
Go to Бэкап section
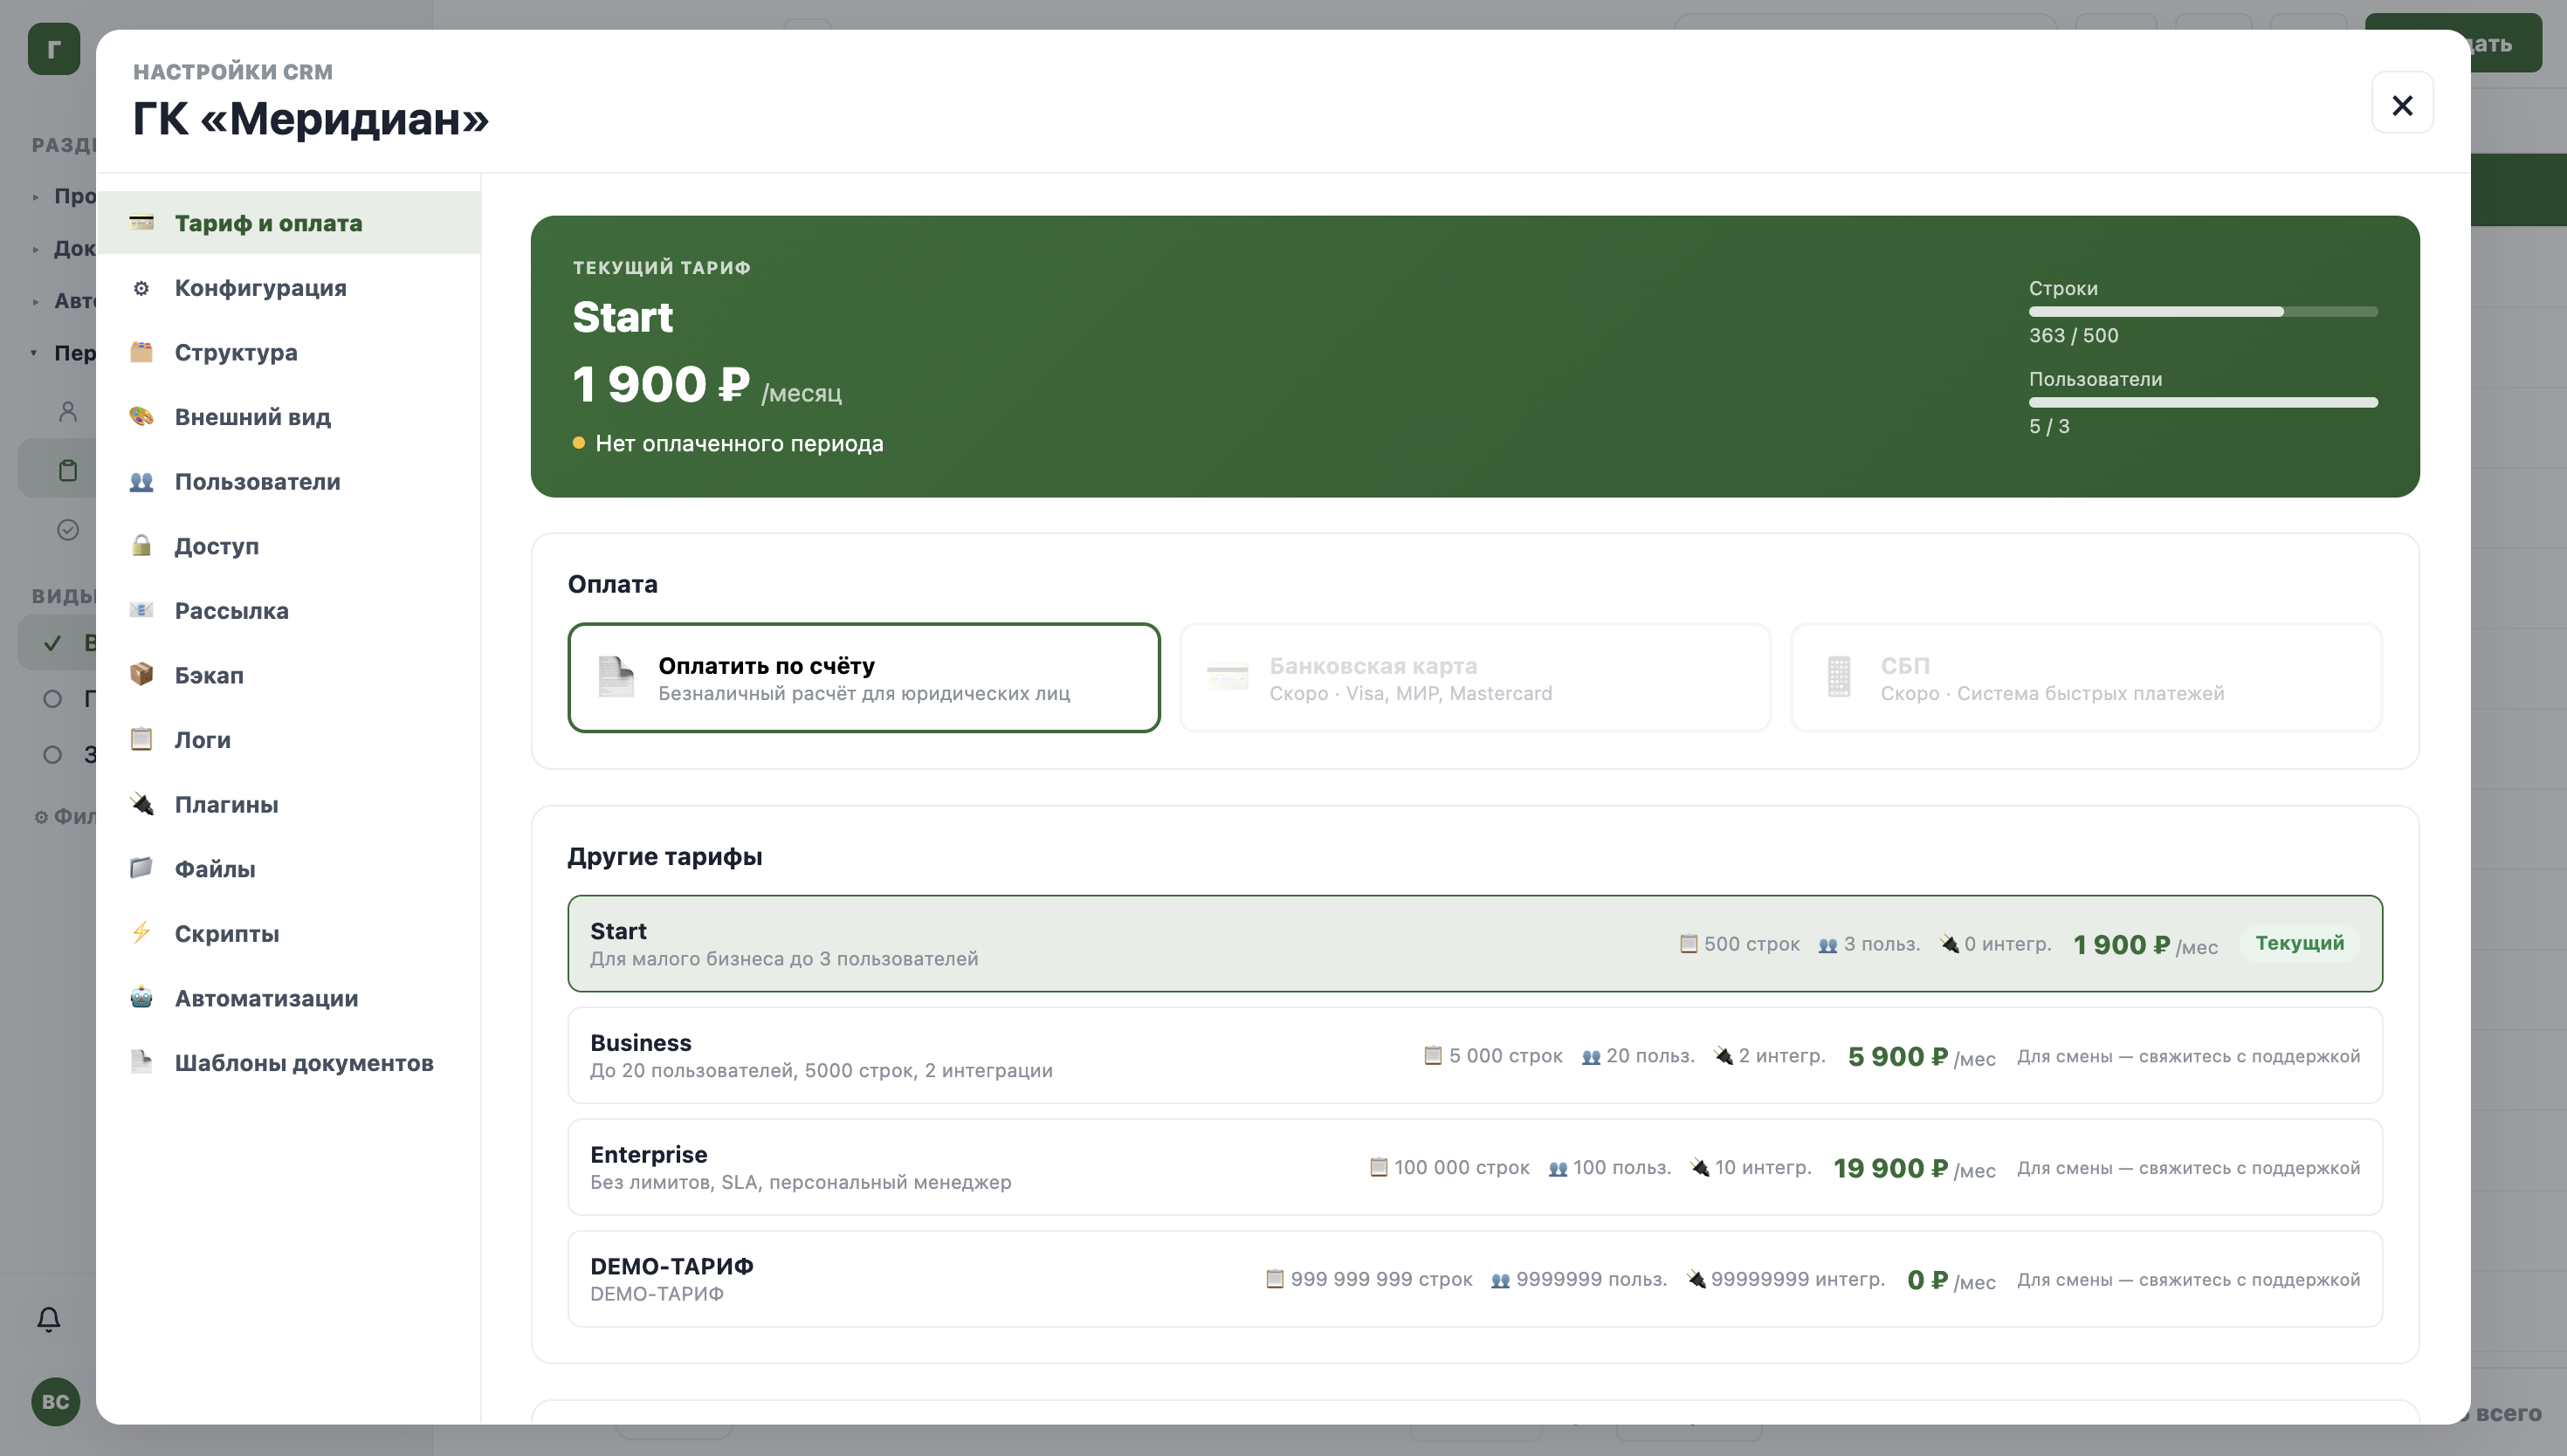click(289, 675)
